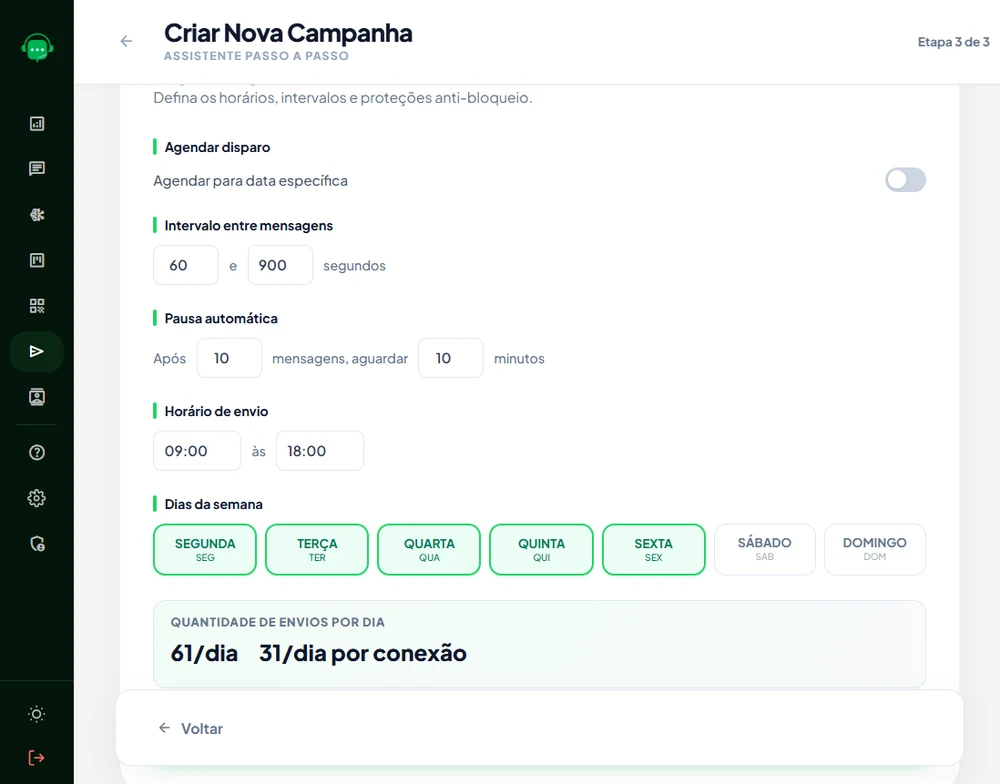Screen dimensions: 1000x784
Task: Click the maximum interval field showing 900
Action: [280, 265]
